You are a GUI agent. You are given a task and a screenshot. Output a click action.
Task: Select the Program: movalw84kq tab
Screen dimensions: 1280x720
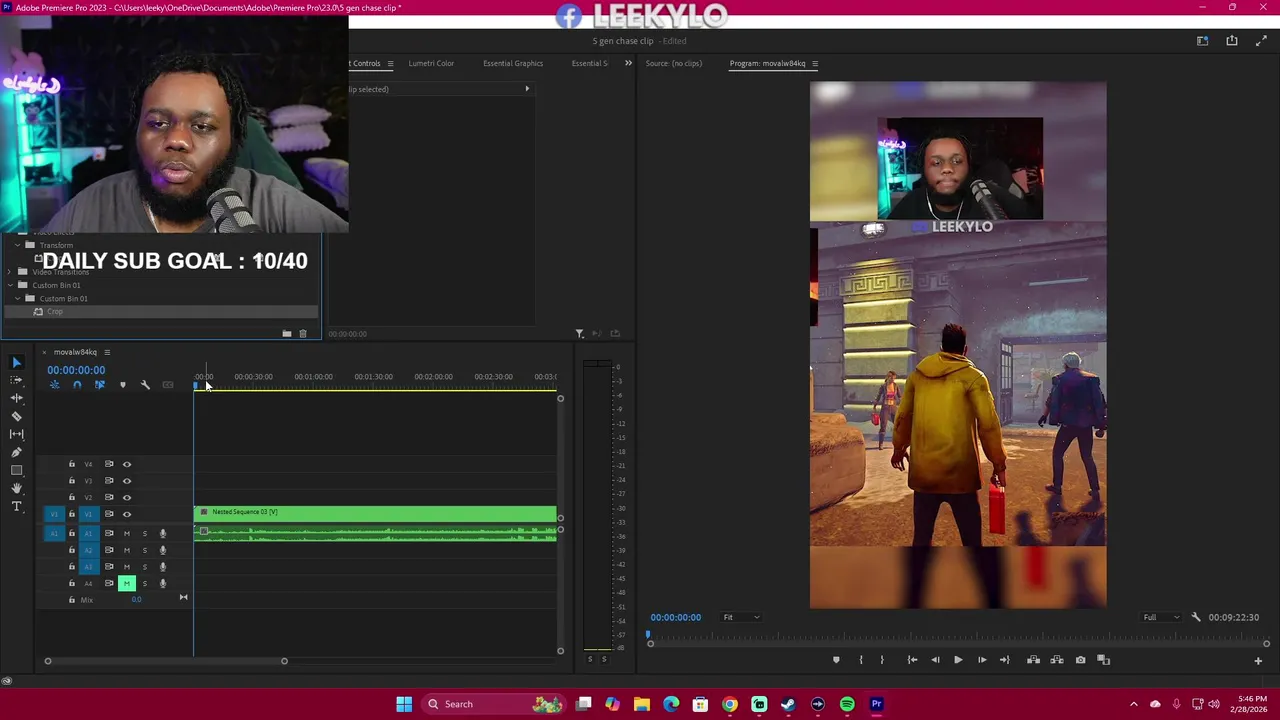click(x=767, y=63)
